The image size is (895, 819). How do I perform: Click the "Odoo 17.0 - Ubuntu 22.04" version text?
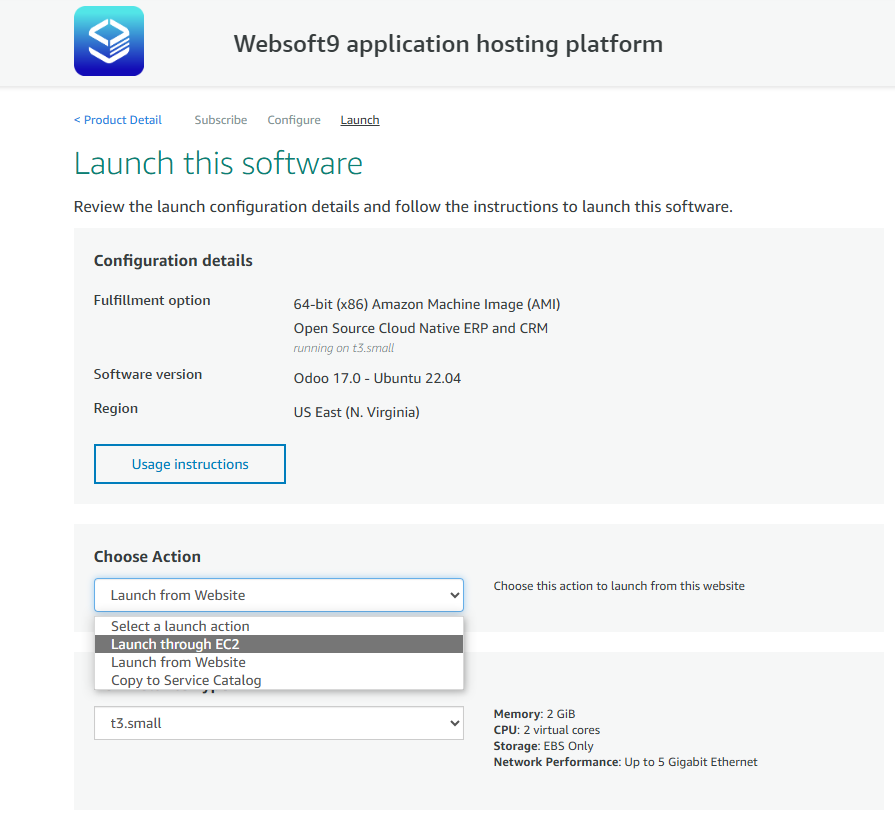pos(377,378)
